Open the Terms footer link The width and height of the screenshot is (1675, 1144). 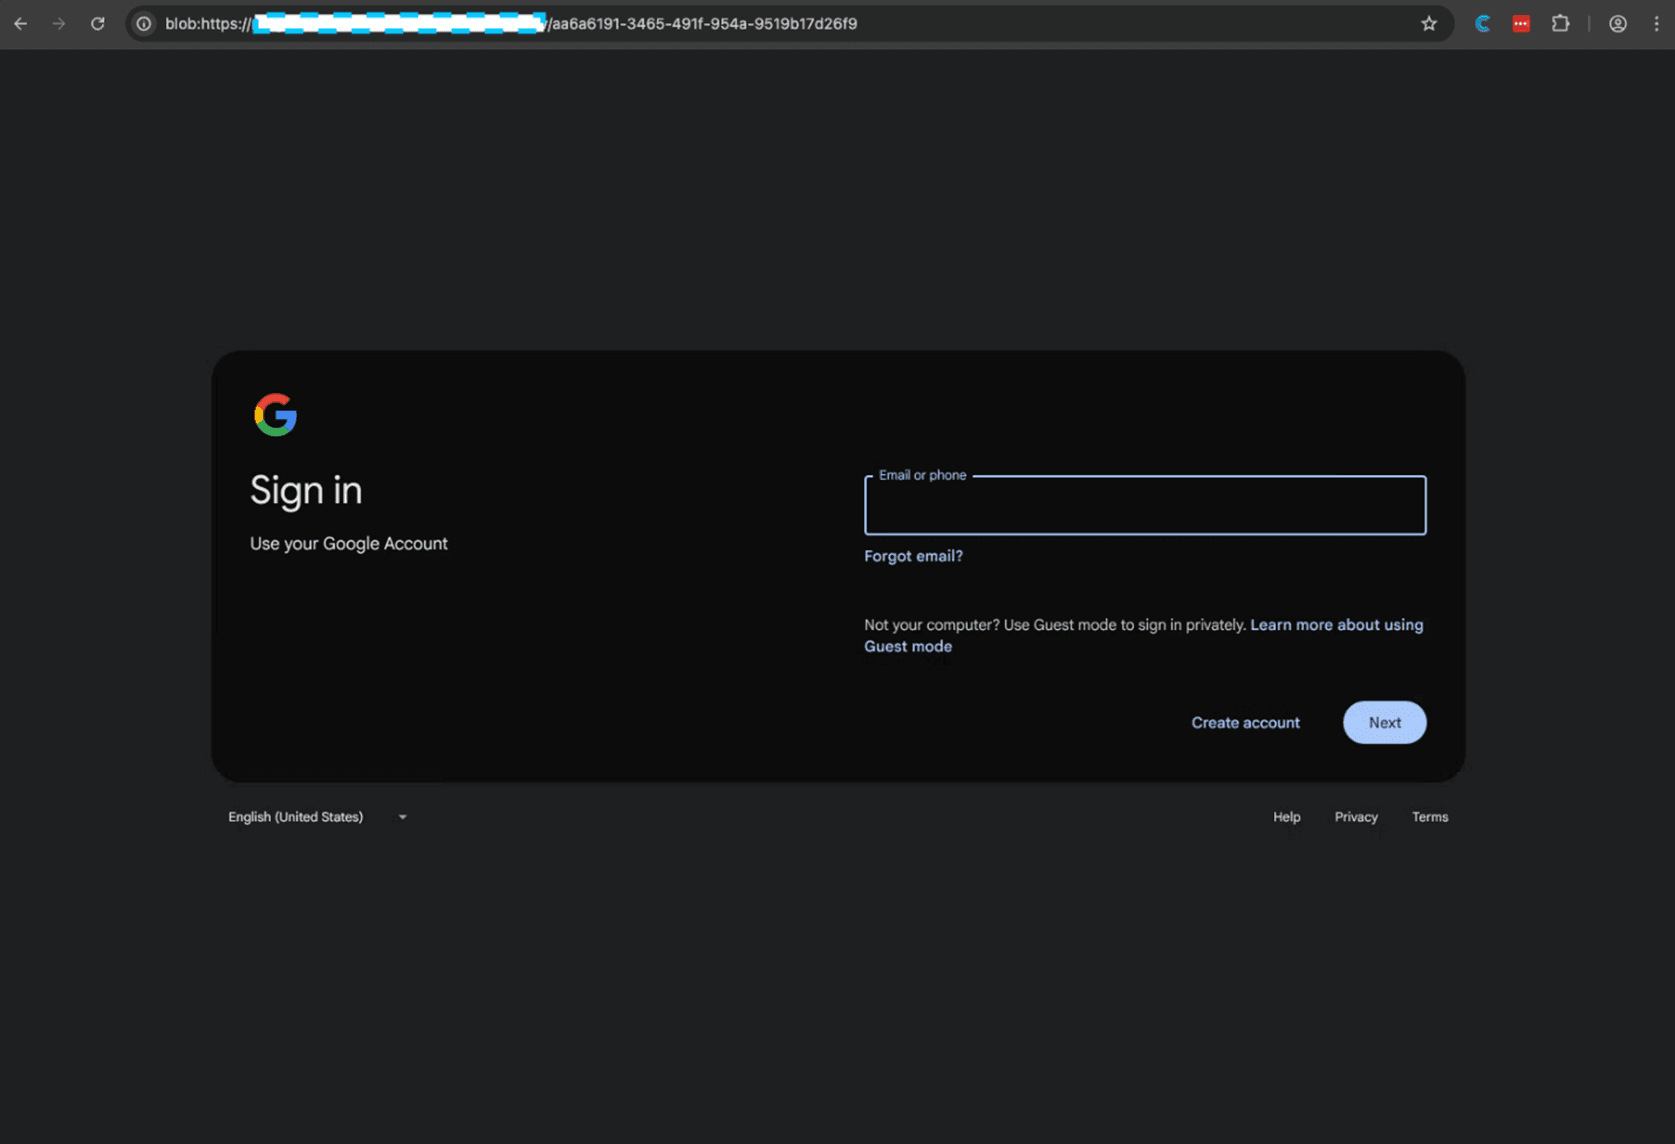click(1429, 817)
